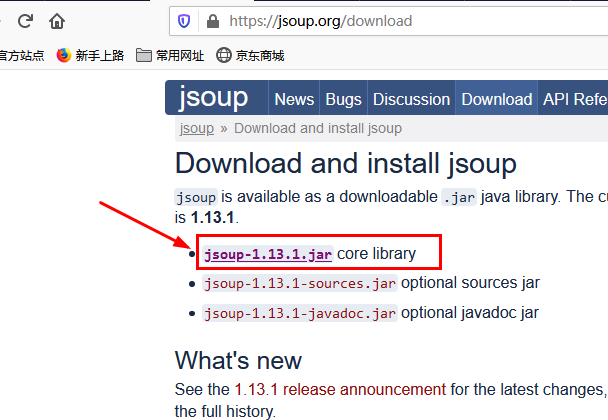Download jsoup-1.13.1-sources.jar file
The width and height of the screenshot is (608, 420).
[300, 283]
